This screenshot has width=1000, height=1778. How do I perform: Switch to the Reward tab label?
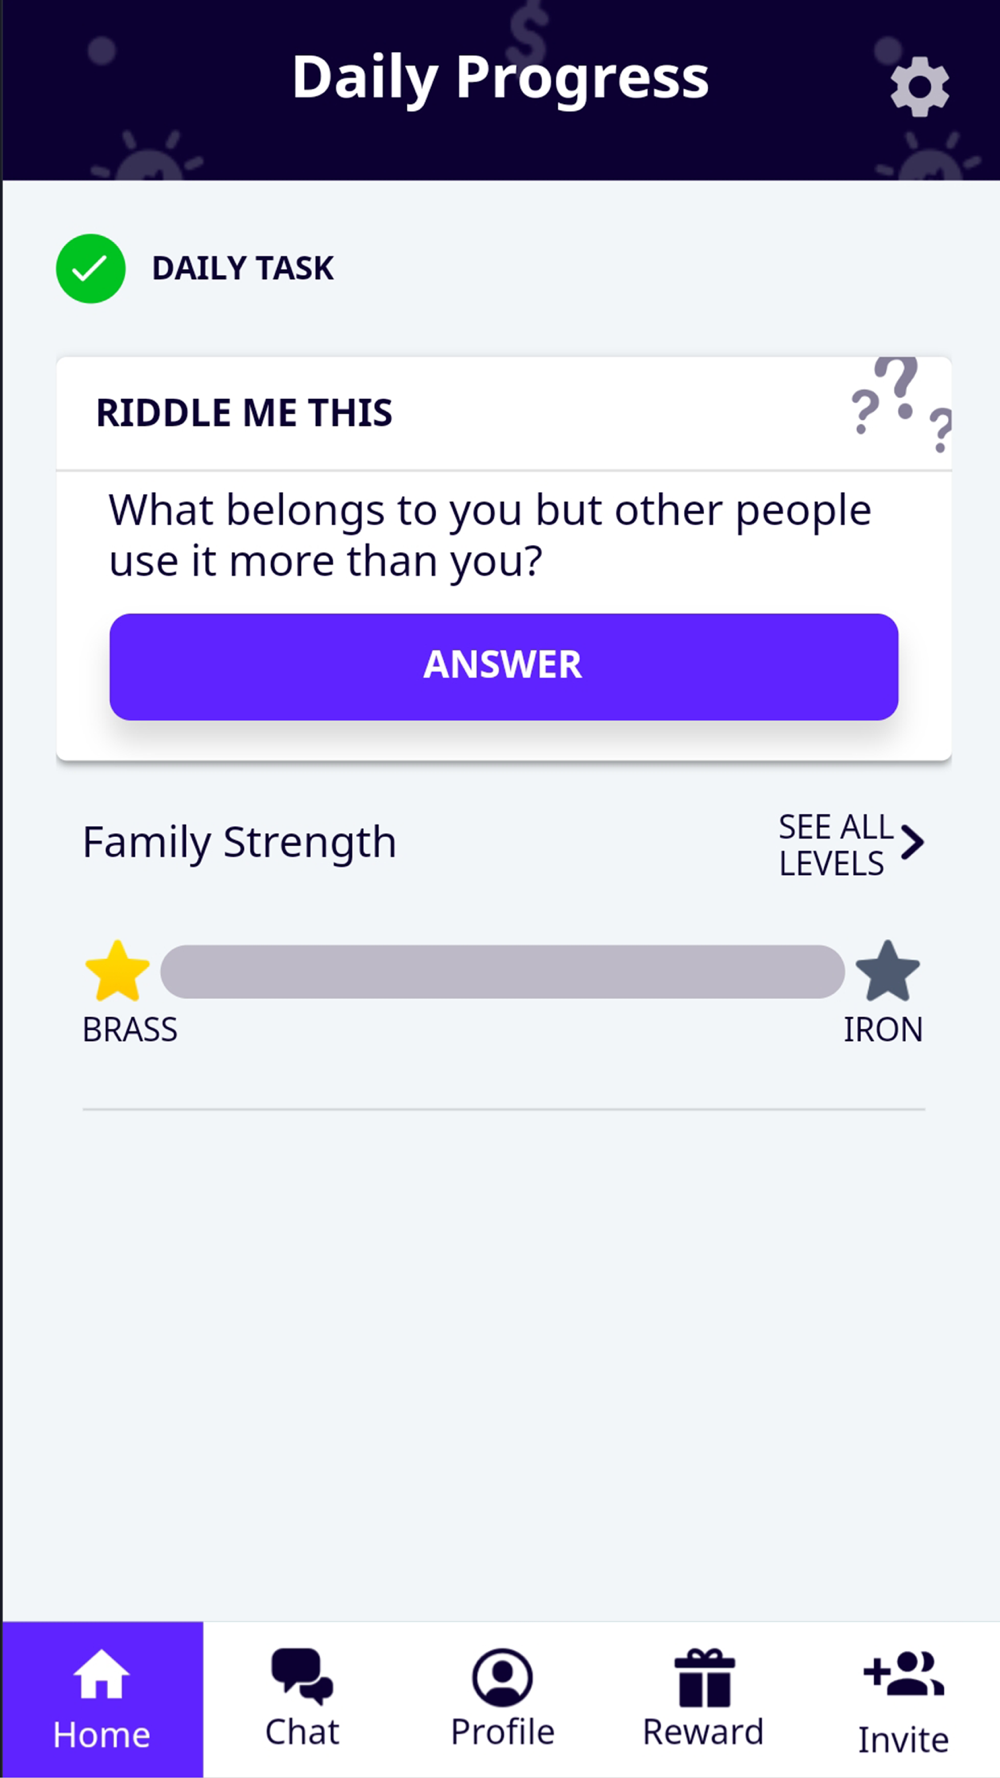click(x=703, y=1731)
